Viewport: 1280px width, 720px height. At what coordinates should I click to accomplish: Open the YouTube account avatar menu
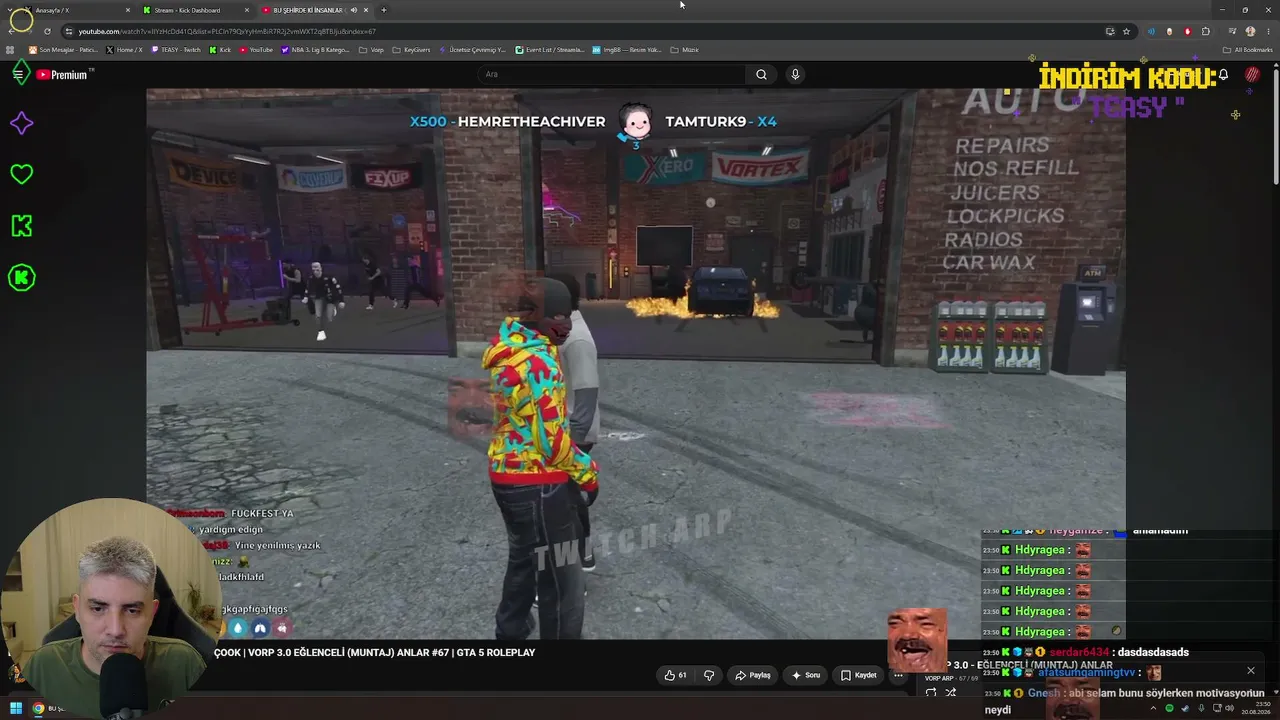pyautogui.click(x=1252, y=74)
